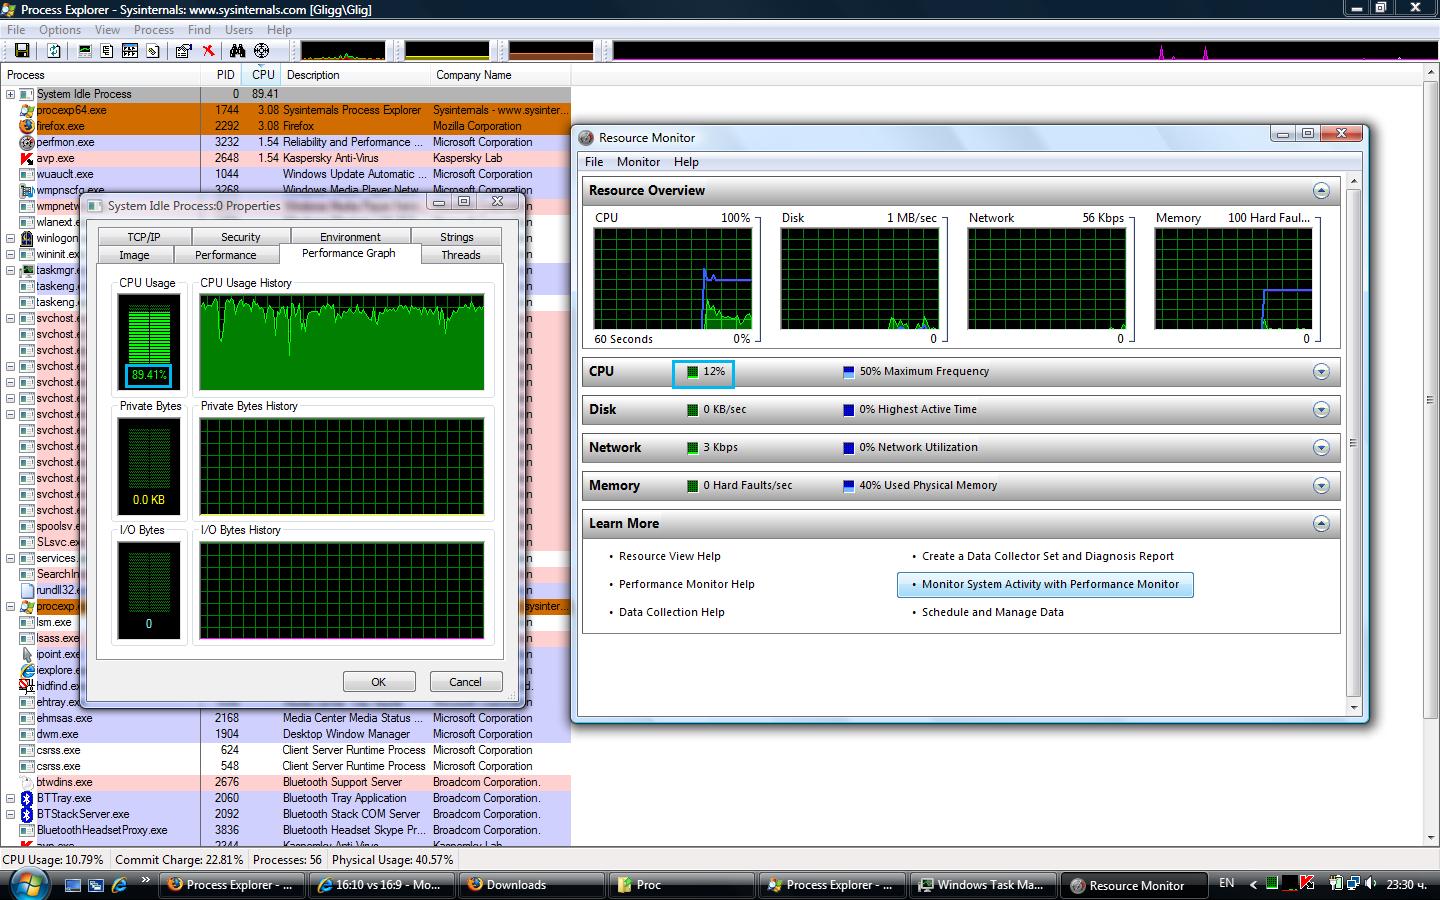Switch to the Security tab
The image size is (1440, 900).
pyautogui.click(x=241, y=237)
